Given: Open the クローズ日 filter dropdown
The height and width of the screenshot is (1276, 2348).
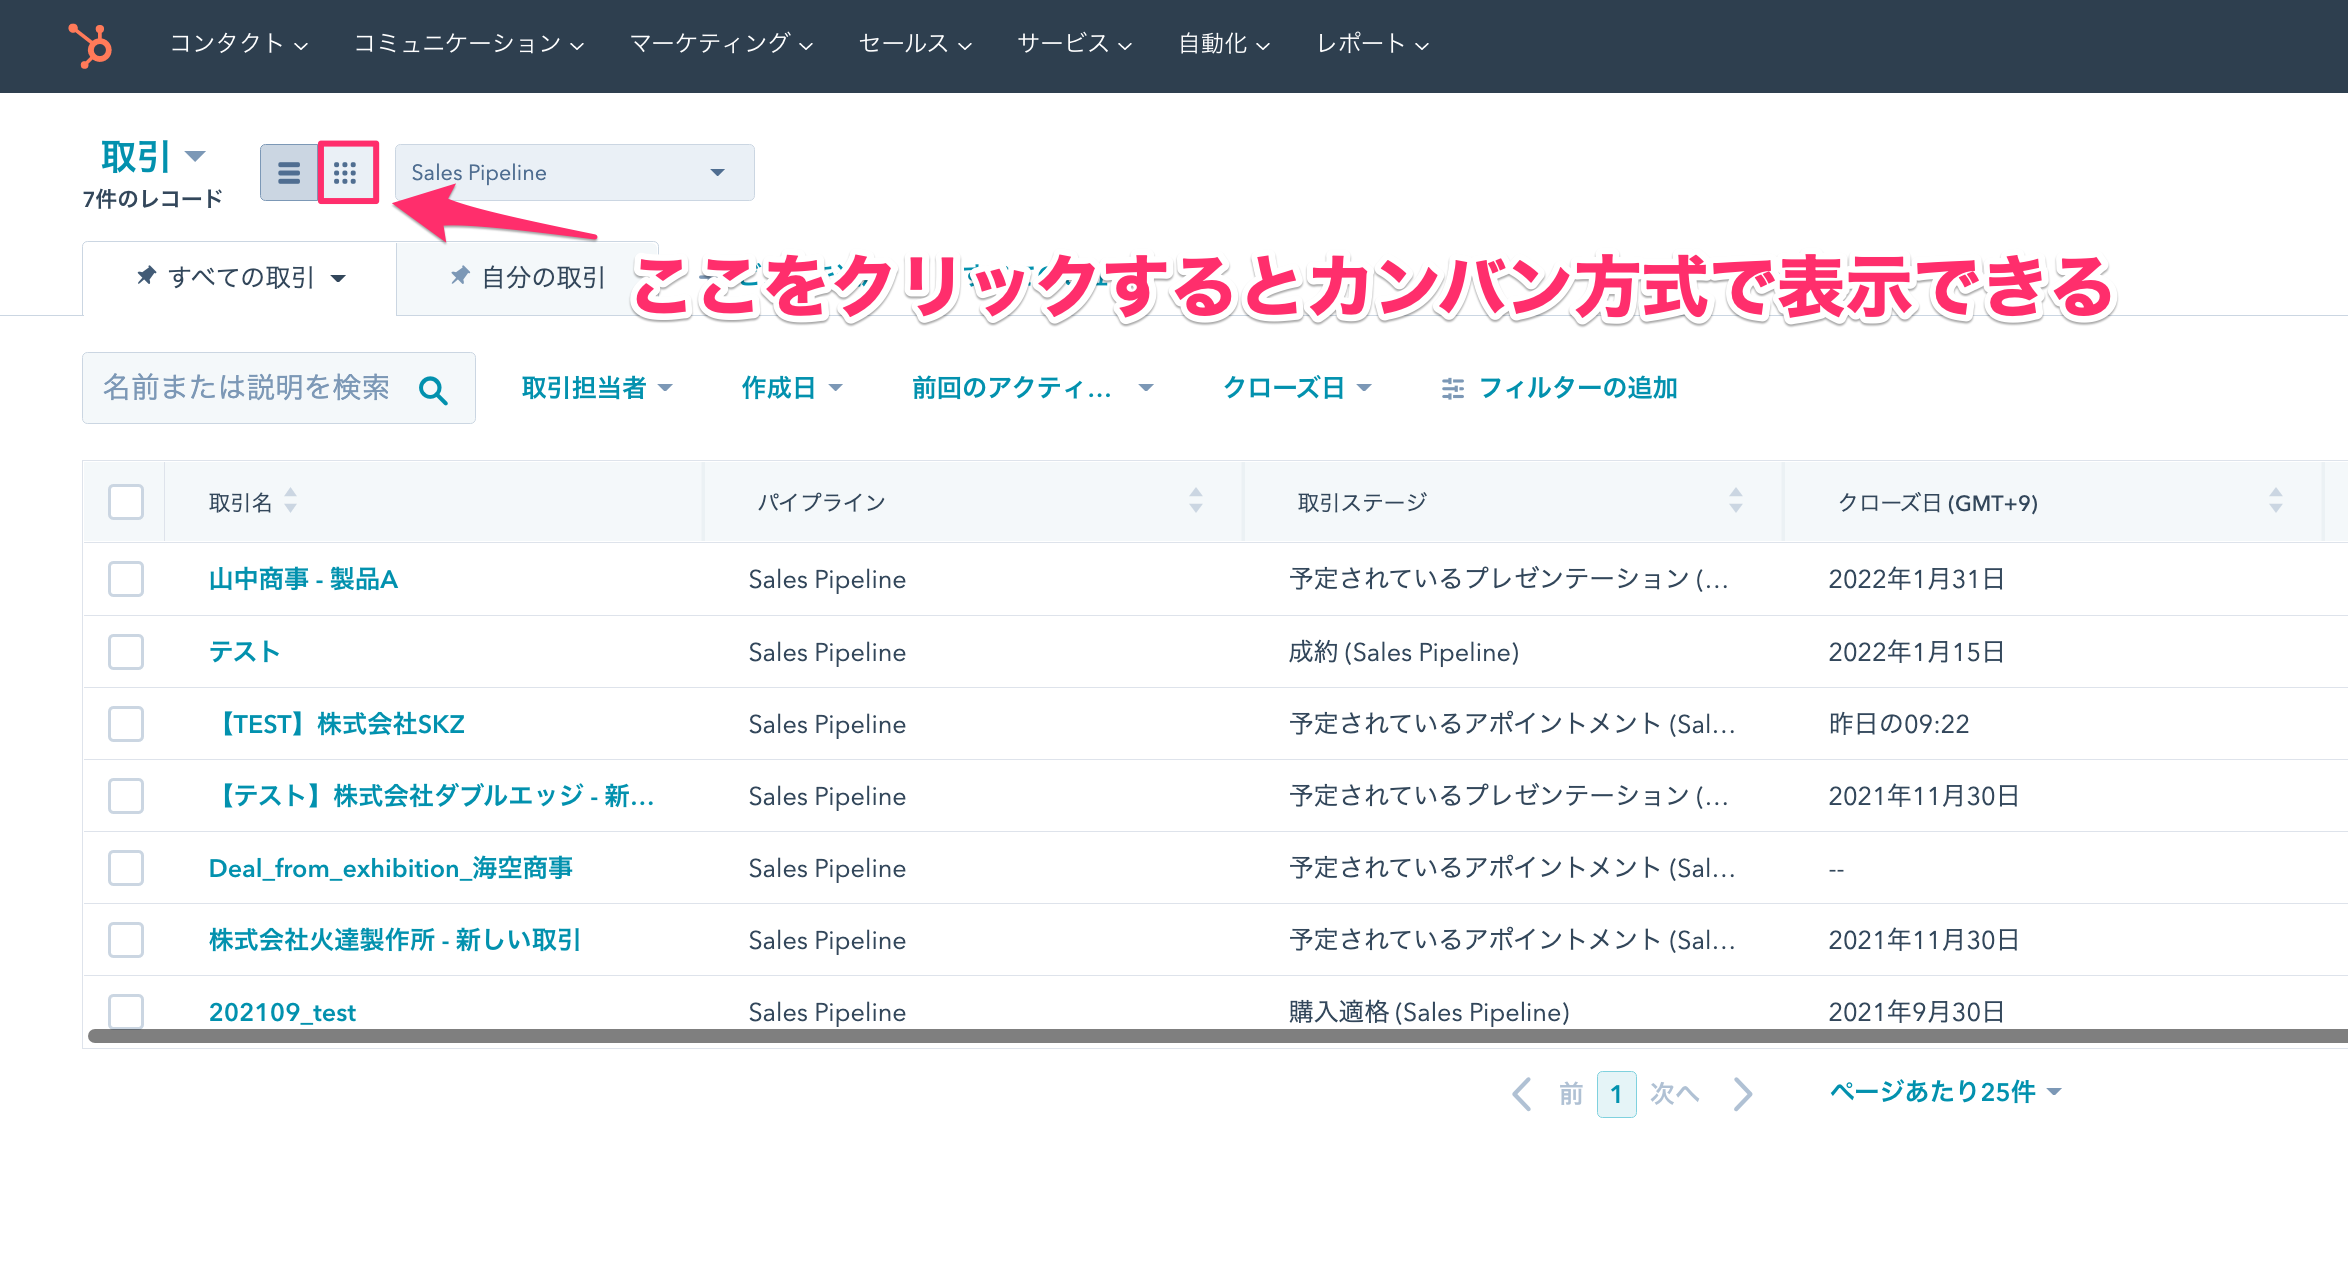Looking at the screenshot, I should pyautogui.click(x=1297, y=388).
